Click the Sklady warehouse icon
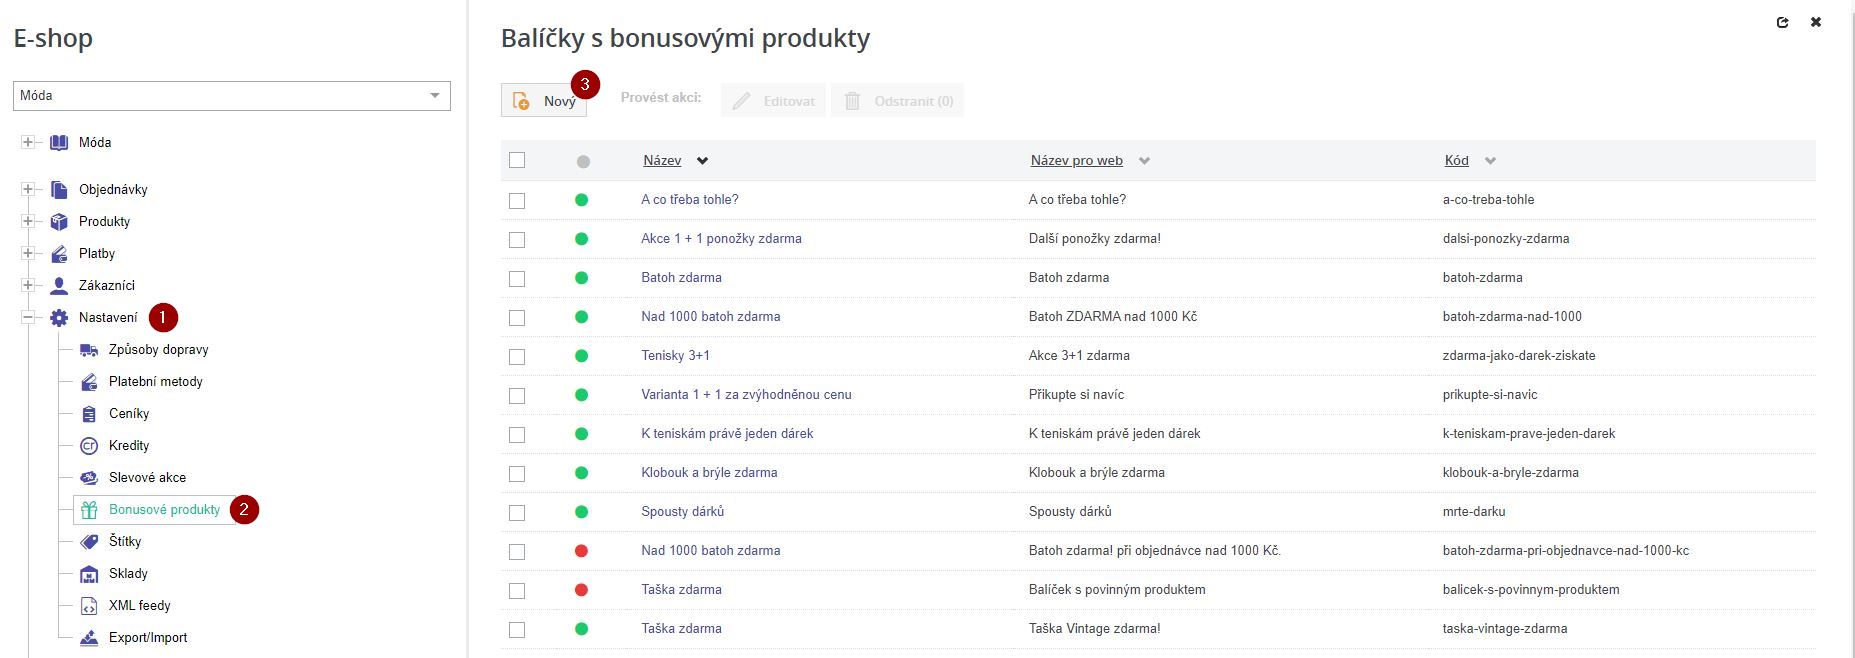The height and width of the screenshot is (658, 1855). (89, 574)
